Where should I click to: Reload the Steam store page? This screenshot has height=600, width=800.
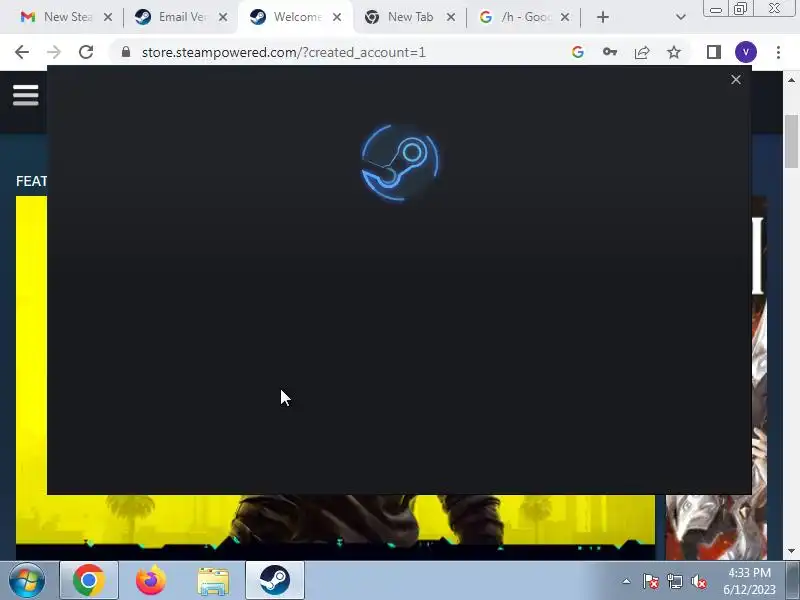tap(86, 52)
